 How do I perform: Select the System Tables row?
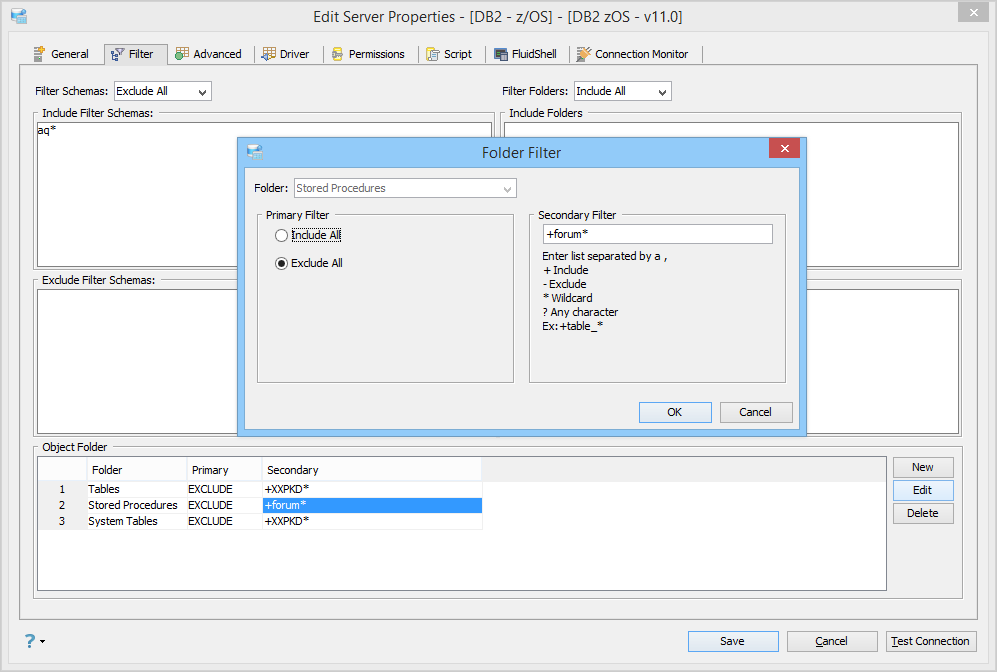(x=260, y=521)
